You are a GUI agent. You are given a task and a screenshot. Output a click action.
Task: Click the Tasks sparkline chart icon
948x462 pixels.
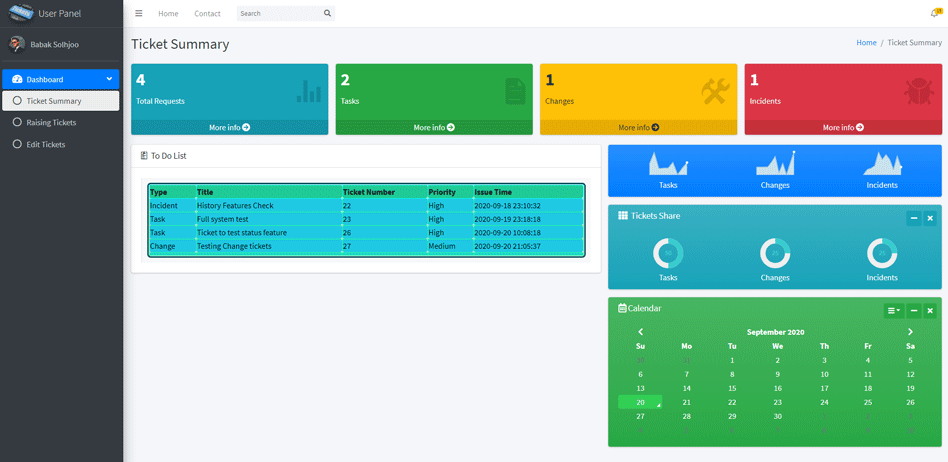coord(668,164)
